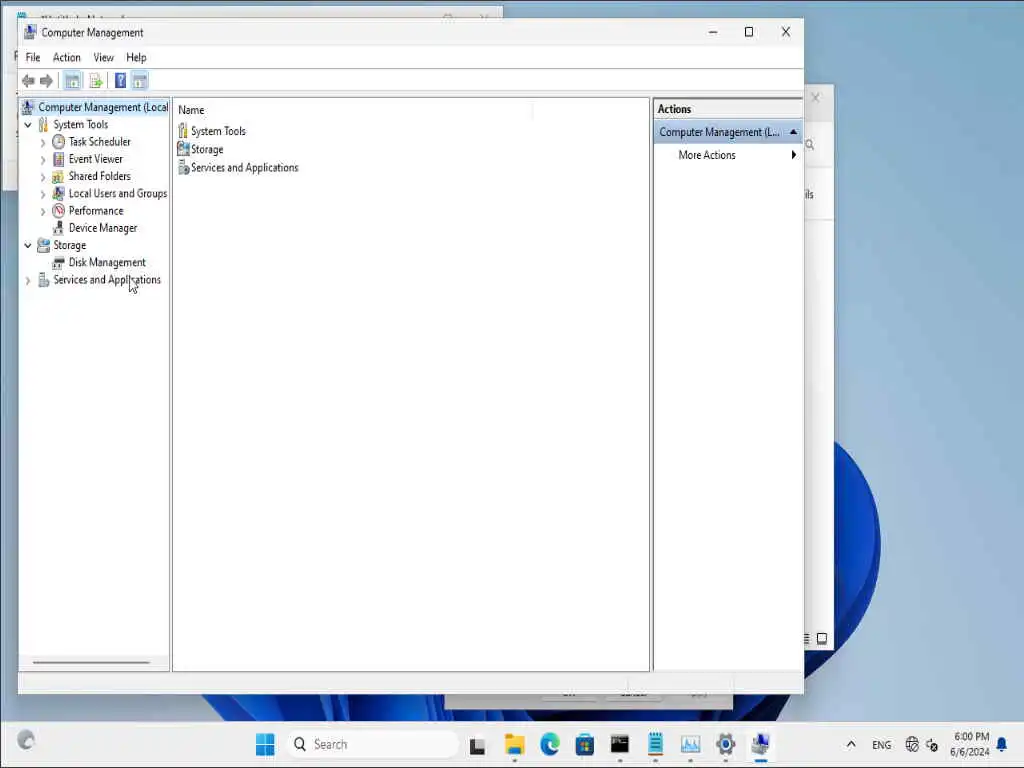
Task: Open the terminal icon on taskbar
Action: (620, 744)
